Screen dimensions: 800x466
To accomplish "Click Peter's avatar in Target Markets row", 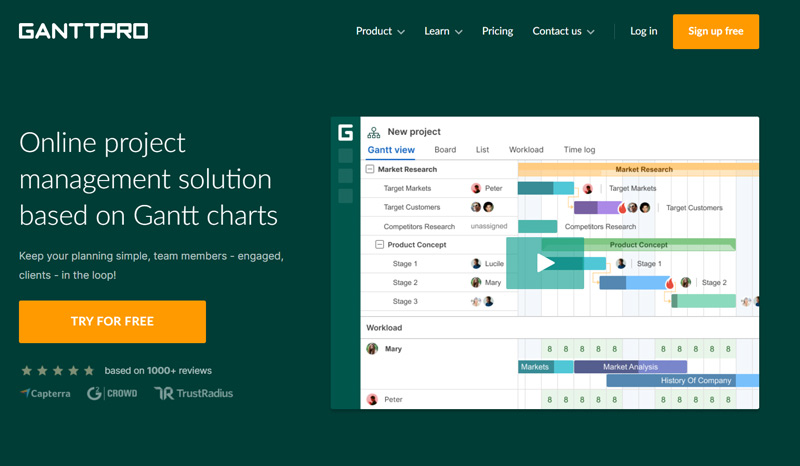I will (x=476, y=188).
